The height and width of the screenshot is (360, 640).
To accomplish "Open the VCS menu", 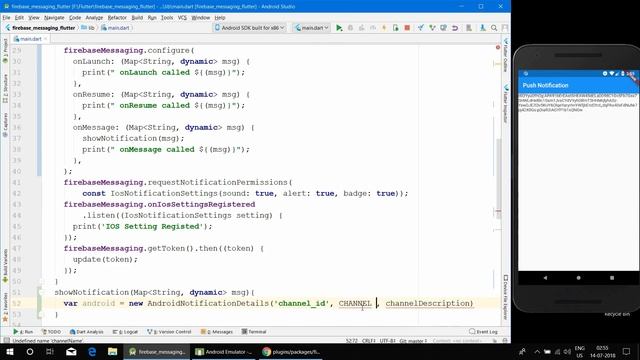I will pyautogui.click(x=182, y=18).
